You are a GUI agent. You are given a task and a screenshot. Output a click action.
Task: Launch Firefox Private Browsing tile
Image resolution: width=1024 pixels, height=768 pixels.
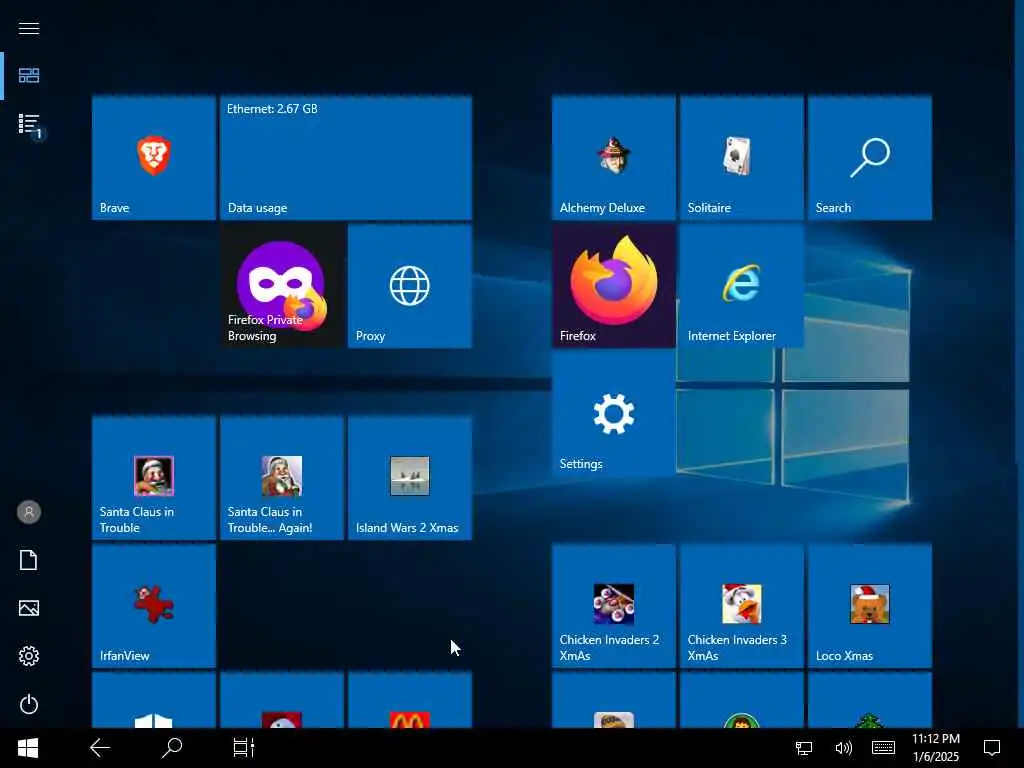point(281,286)
